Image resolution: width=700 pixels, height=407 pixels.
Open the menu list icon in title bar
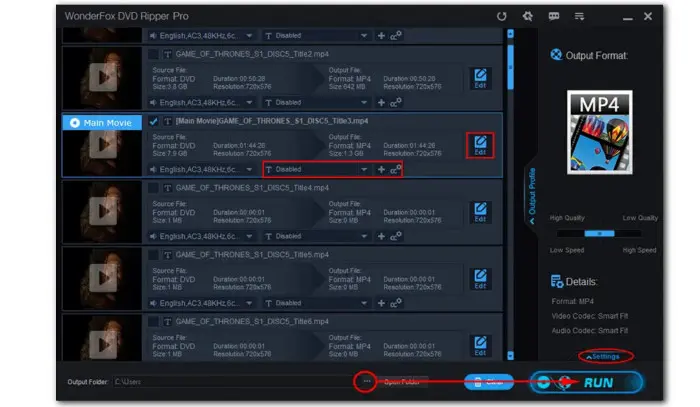pyautogui.click(x=579, y=17)
